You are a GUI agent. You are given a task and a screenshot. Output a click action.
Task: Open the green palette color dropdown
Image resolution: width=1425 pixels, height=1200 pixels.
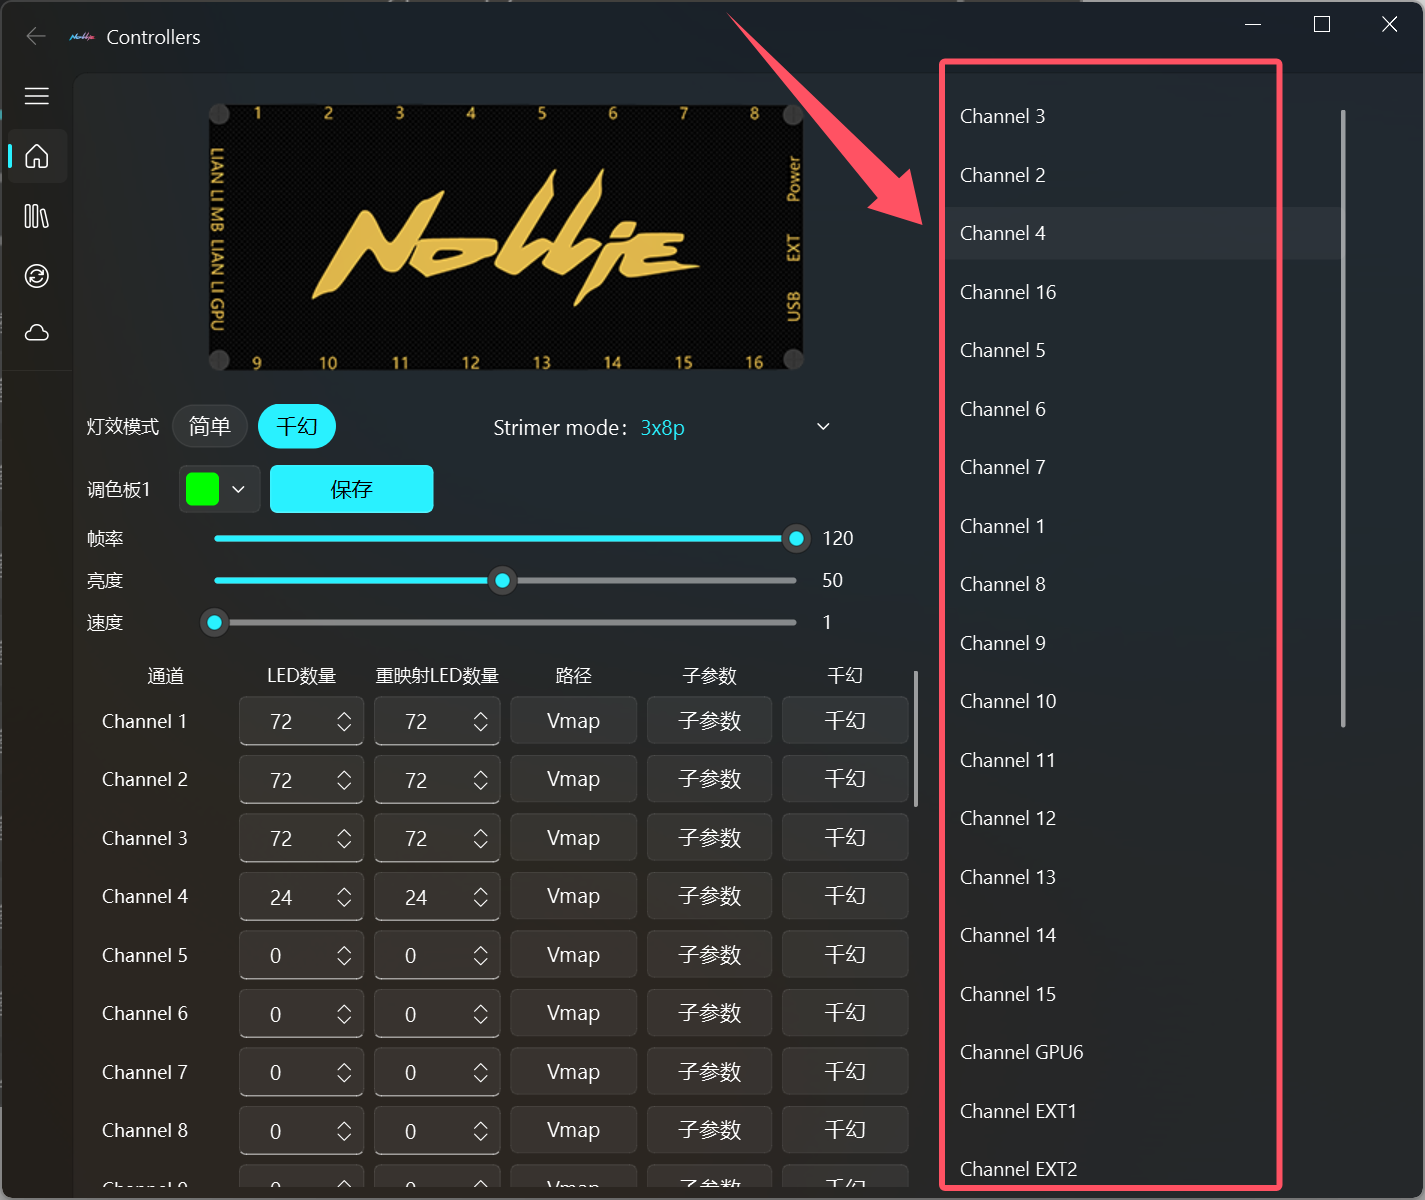pos(220,489)
